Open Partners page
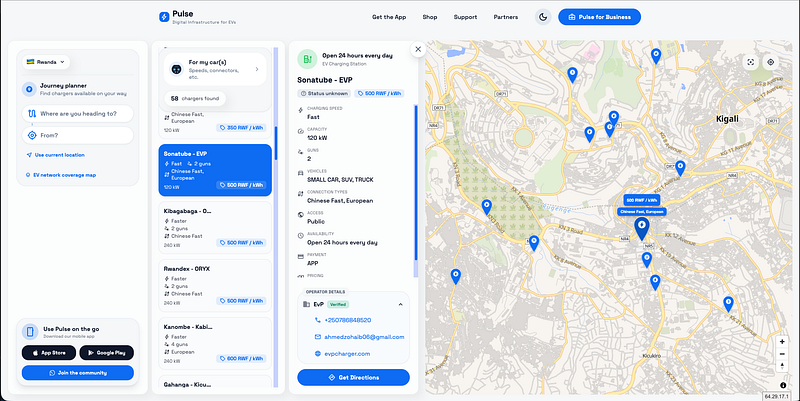800x401 pixels. (x=506, y=17)
